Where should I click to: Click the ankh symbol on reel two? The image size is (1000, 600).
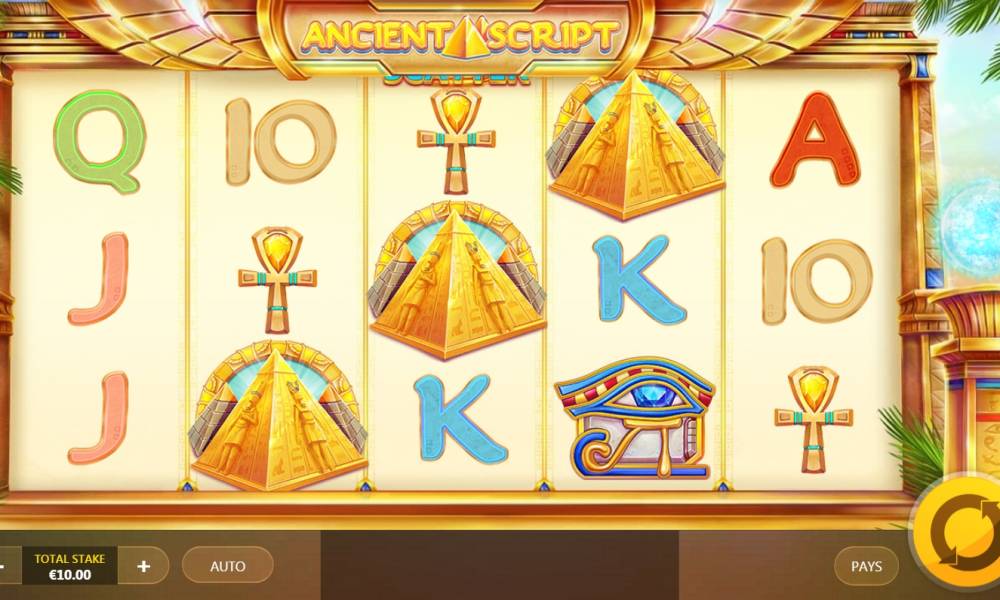[x=277, y=280]
